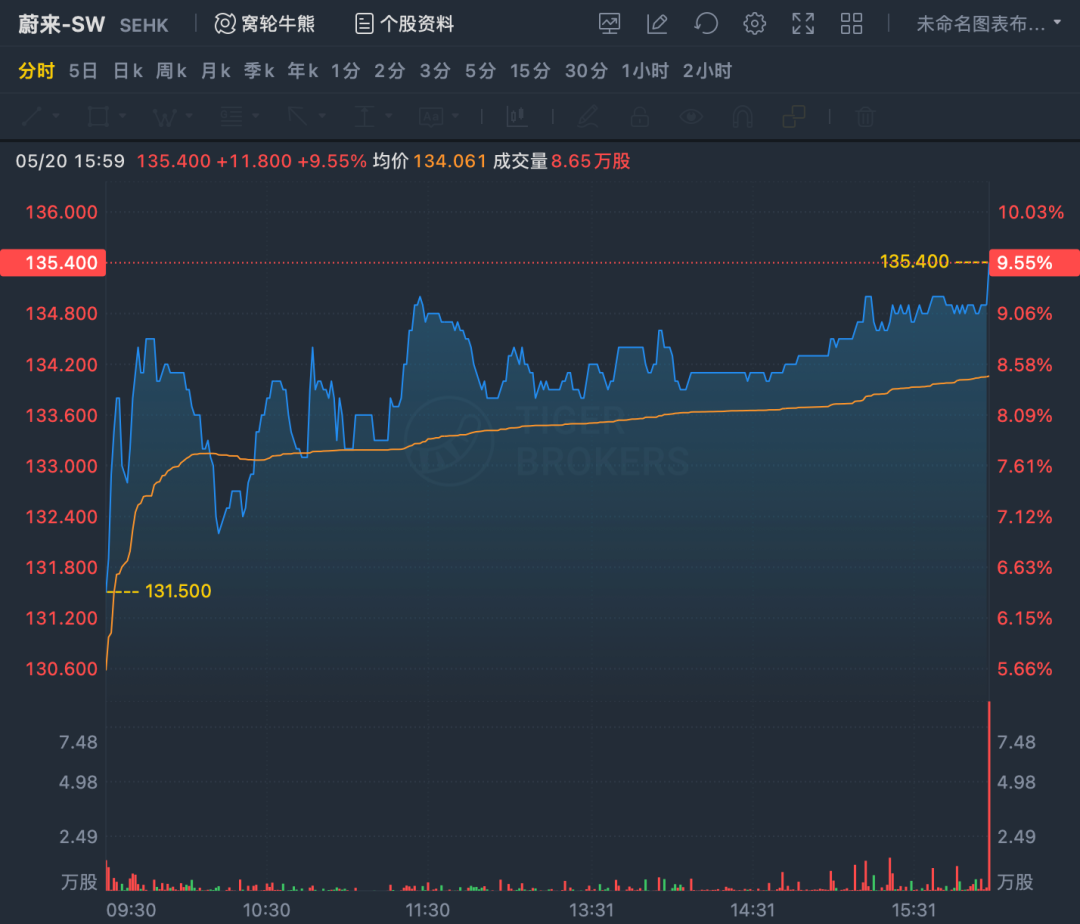Open the 窝轮牛熊 link
This screenshot has height=924, width=1080.
click(278, 24)
